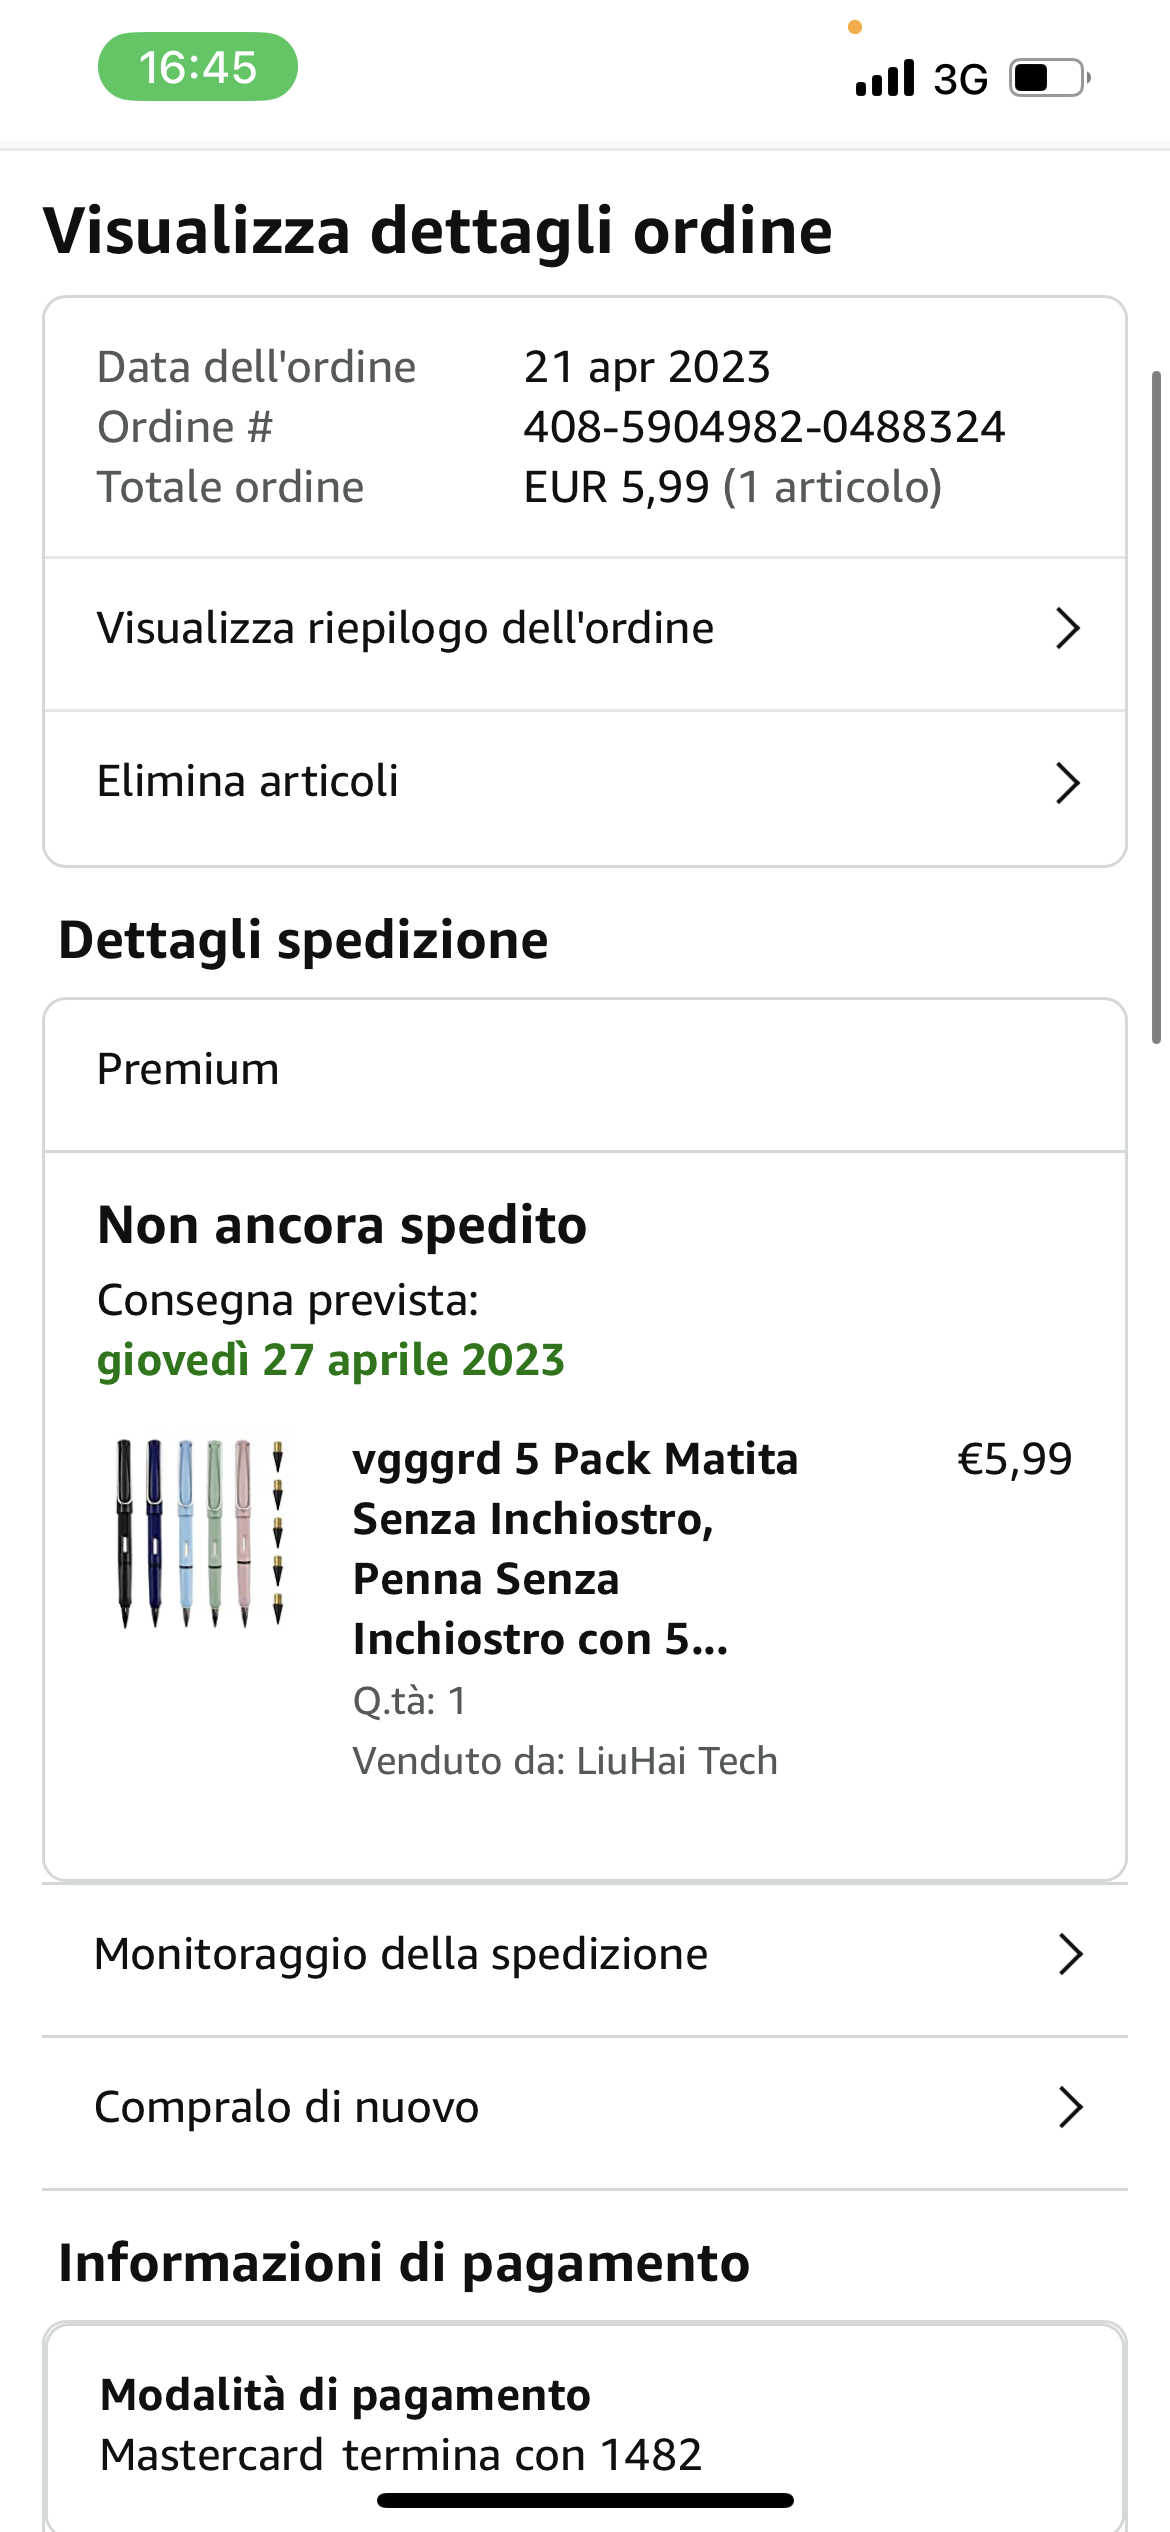This screenshot has height=2532, width=1170.
Task: Tap the home indicator bar
Action: tap(585, 2501)
